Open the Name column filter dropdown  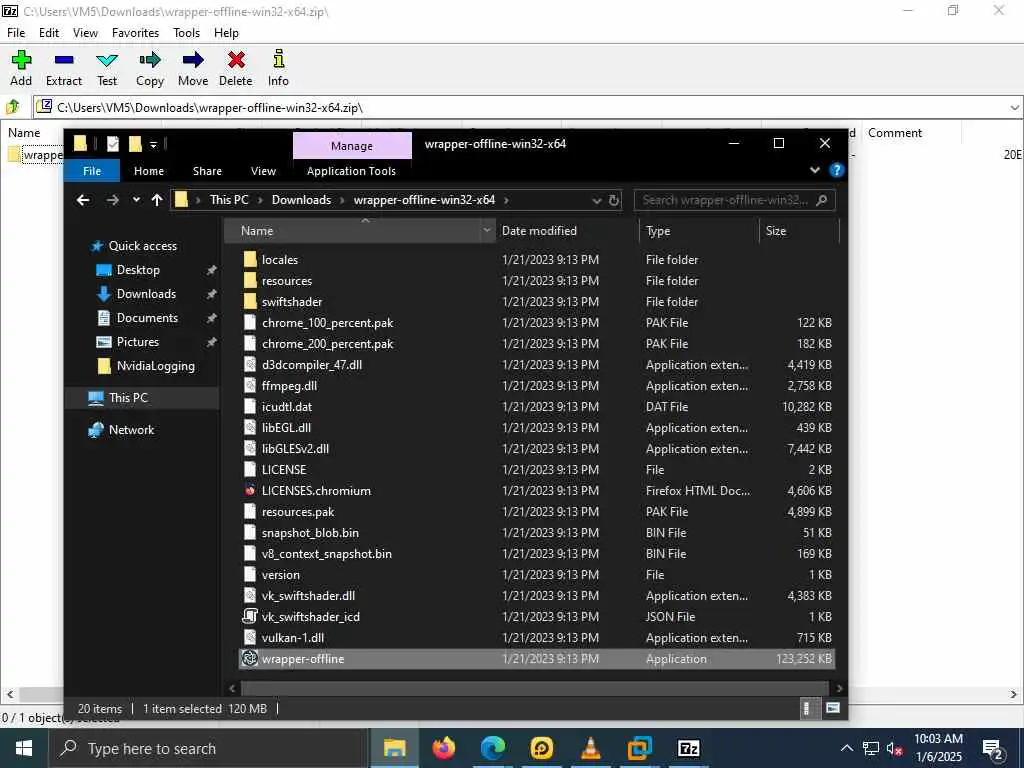click(487, 231)
